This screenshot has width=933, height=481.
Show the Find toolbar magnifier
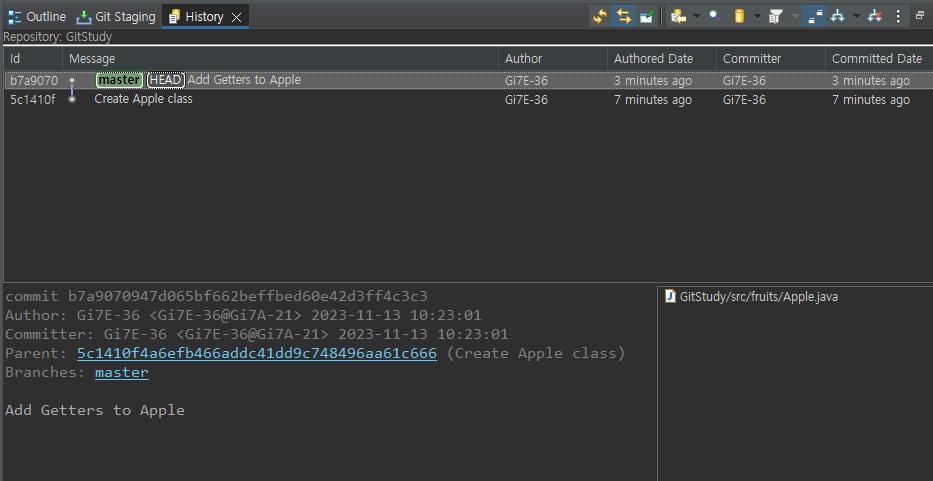(715, 17)
